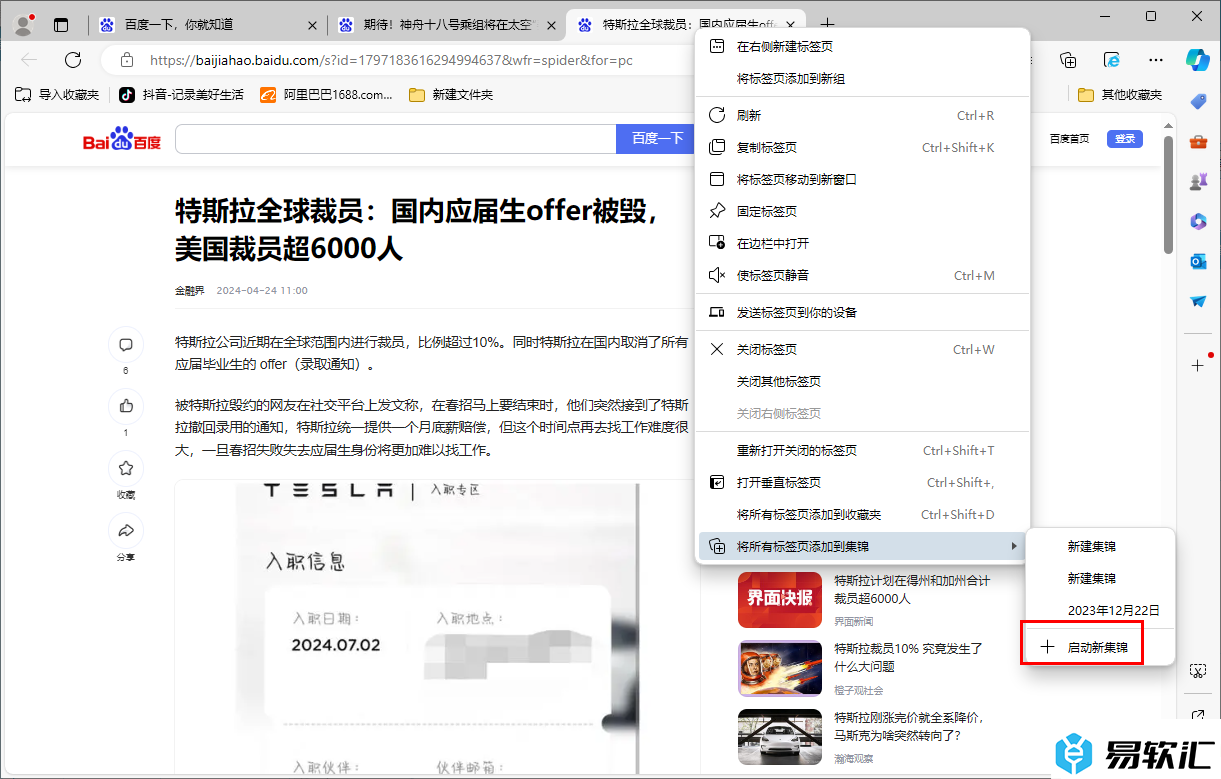Image resolution: width=1221 pixels, height=779 pixels.
Task: Select 打开垂直标签页 menu item
Action: point(862,482)
